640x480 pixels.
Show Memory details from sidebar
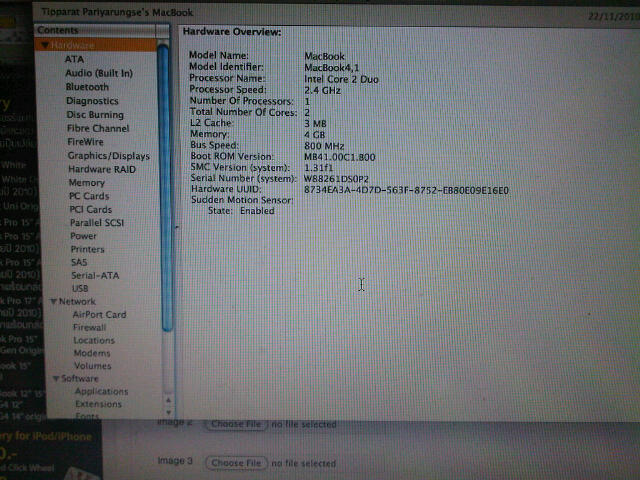coord(87,183)
